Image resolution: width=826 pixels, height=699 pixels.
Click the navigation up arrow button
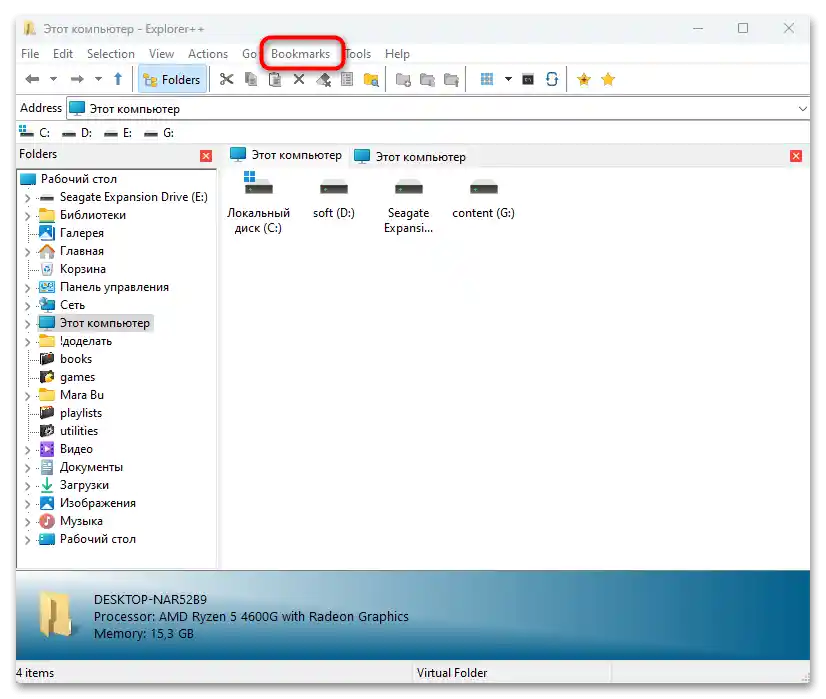[x=118, y=79]
